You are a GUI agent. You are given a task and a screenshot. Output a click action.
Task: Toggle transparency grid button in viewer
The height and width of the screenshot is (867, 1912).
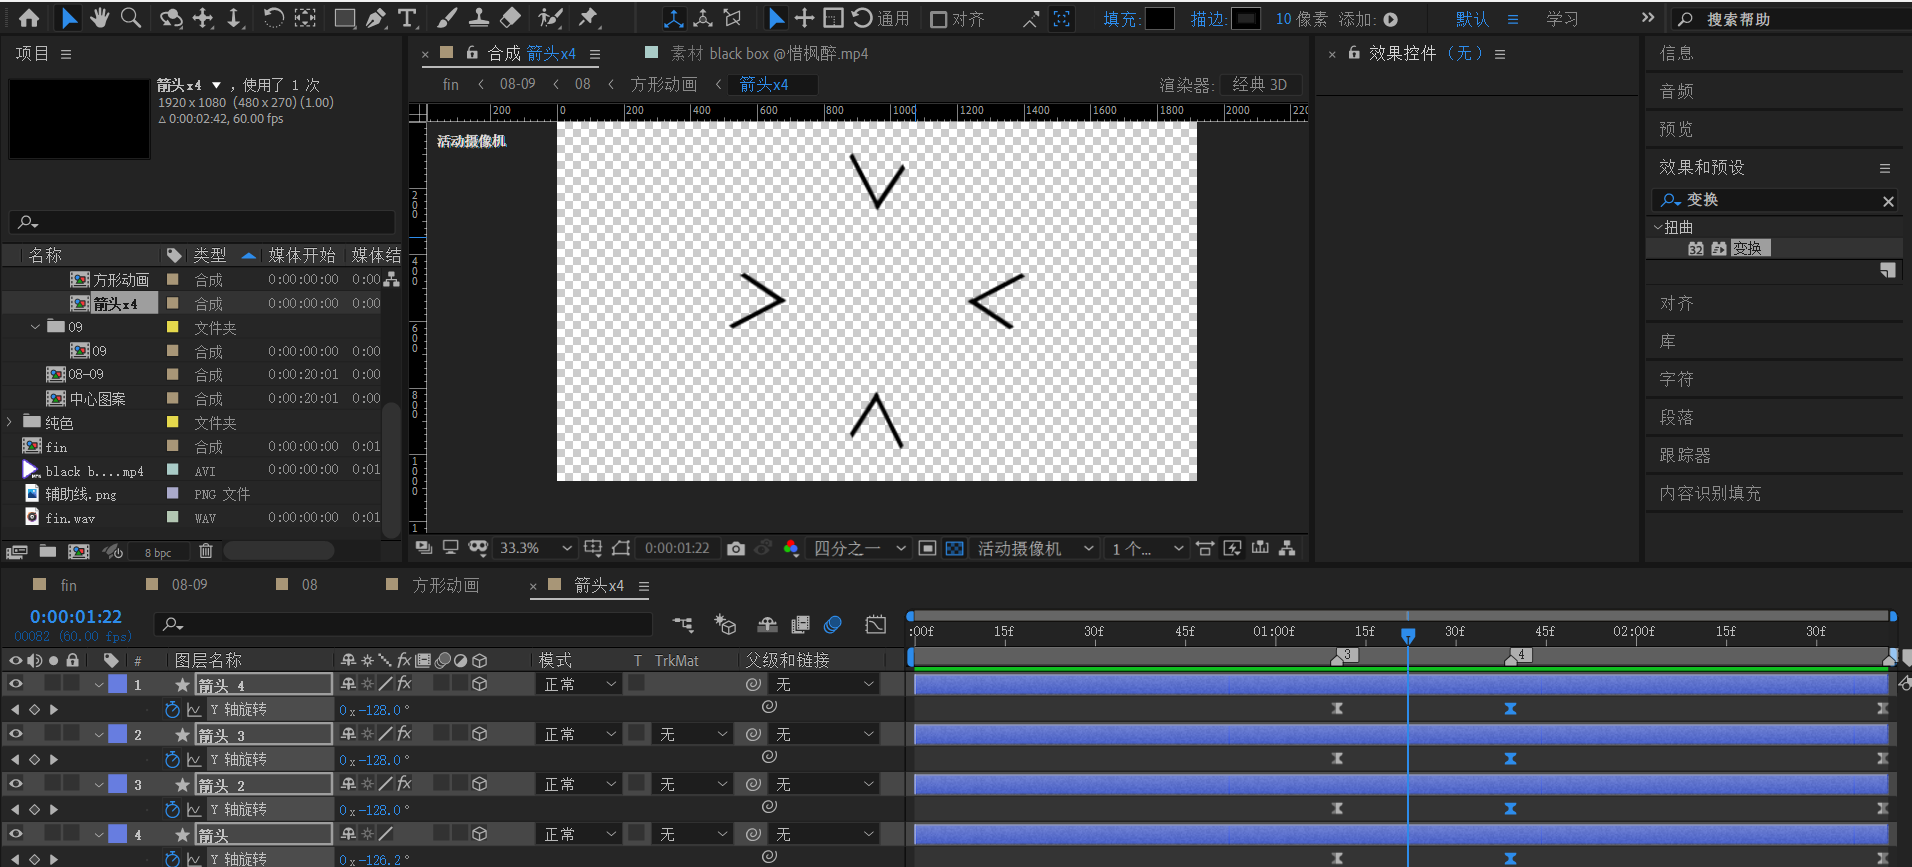[955, 548]
